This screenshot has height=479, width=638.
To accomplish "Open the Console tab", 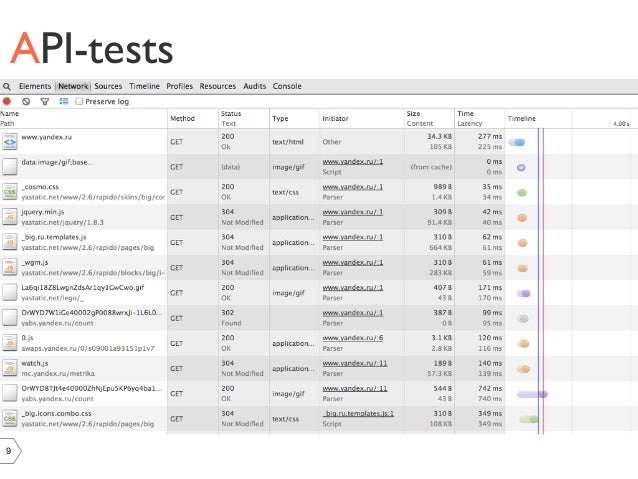I will [x=287, y=87].
